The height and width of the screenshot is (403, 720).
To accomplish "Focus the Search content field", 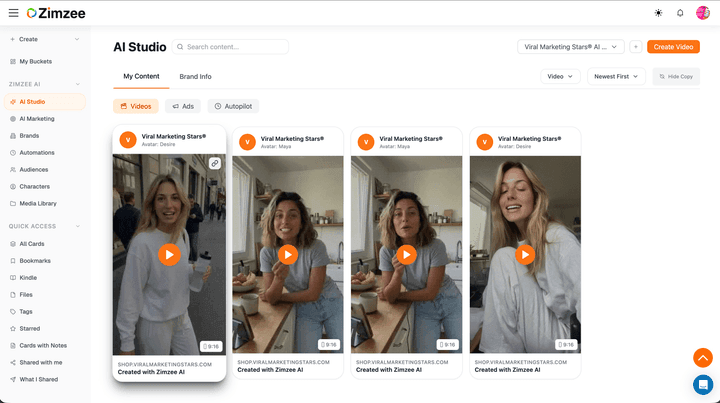I will [x=230, y=47].
